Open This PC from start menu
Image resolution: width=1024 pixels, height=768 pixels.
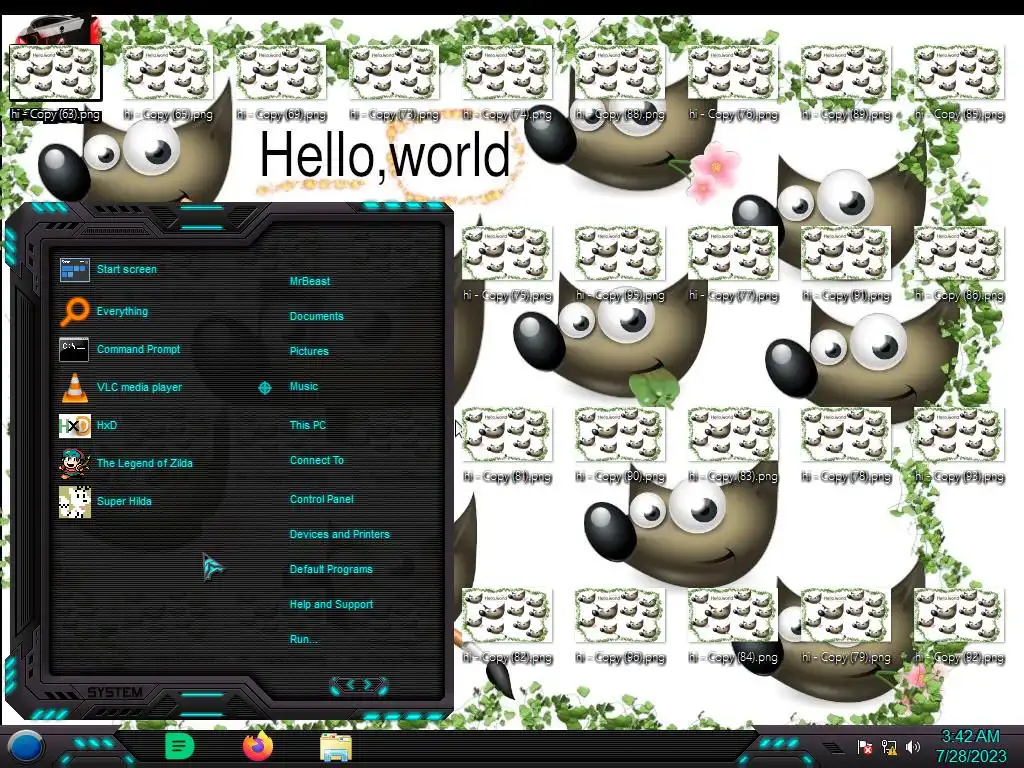click(x=308, y=425)
